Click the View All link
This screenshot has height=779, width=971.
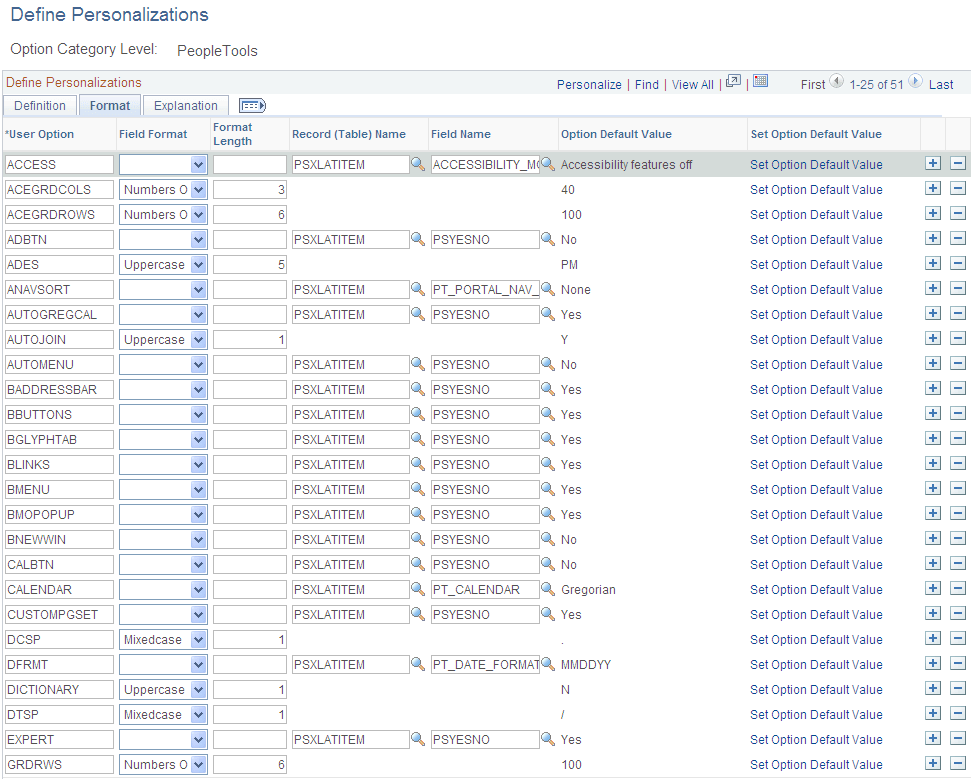point(692,84)
